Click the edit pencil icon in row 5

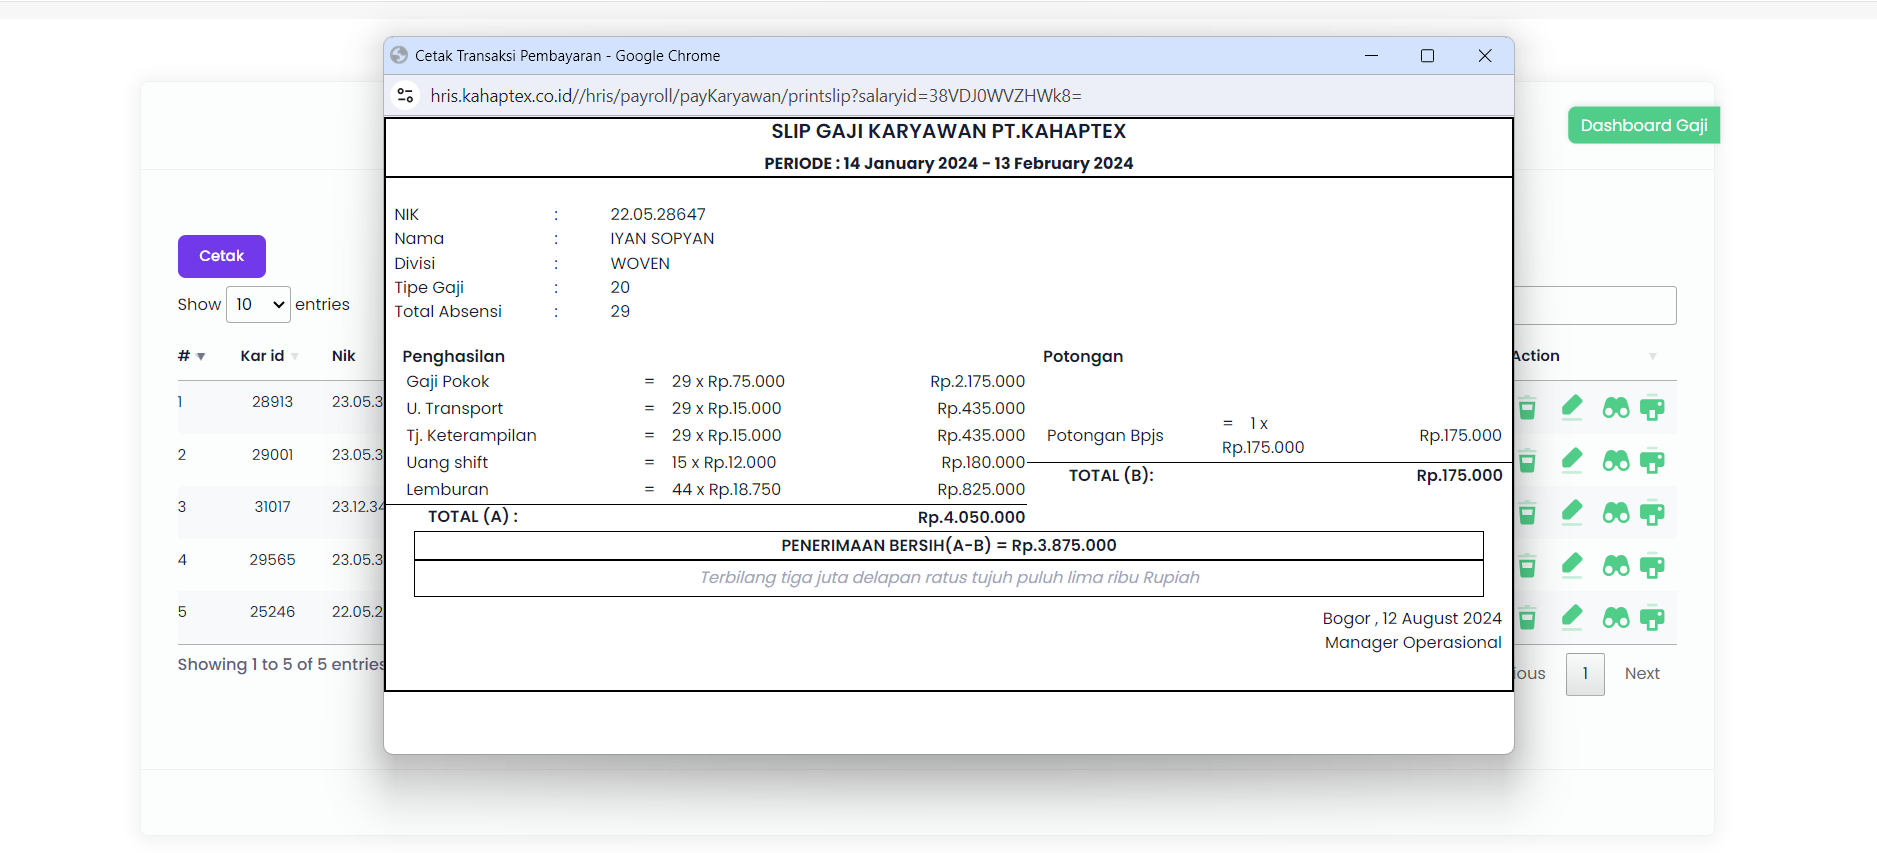pos(1572,617)
